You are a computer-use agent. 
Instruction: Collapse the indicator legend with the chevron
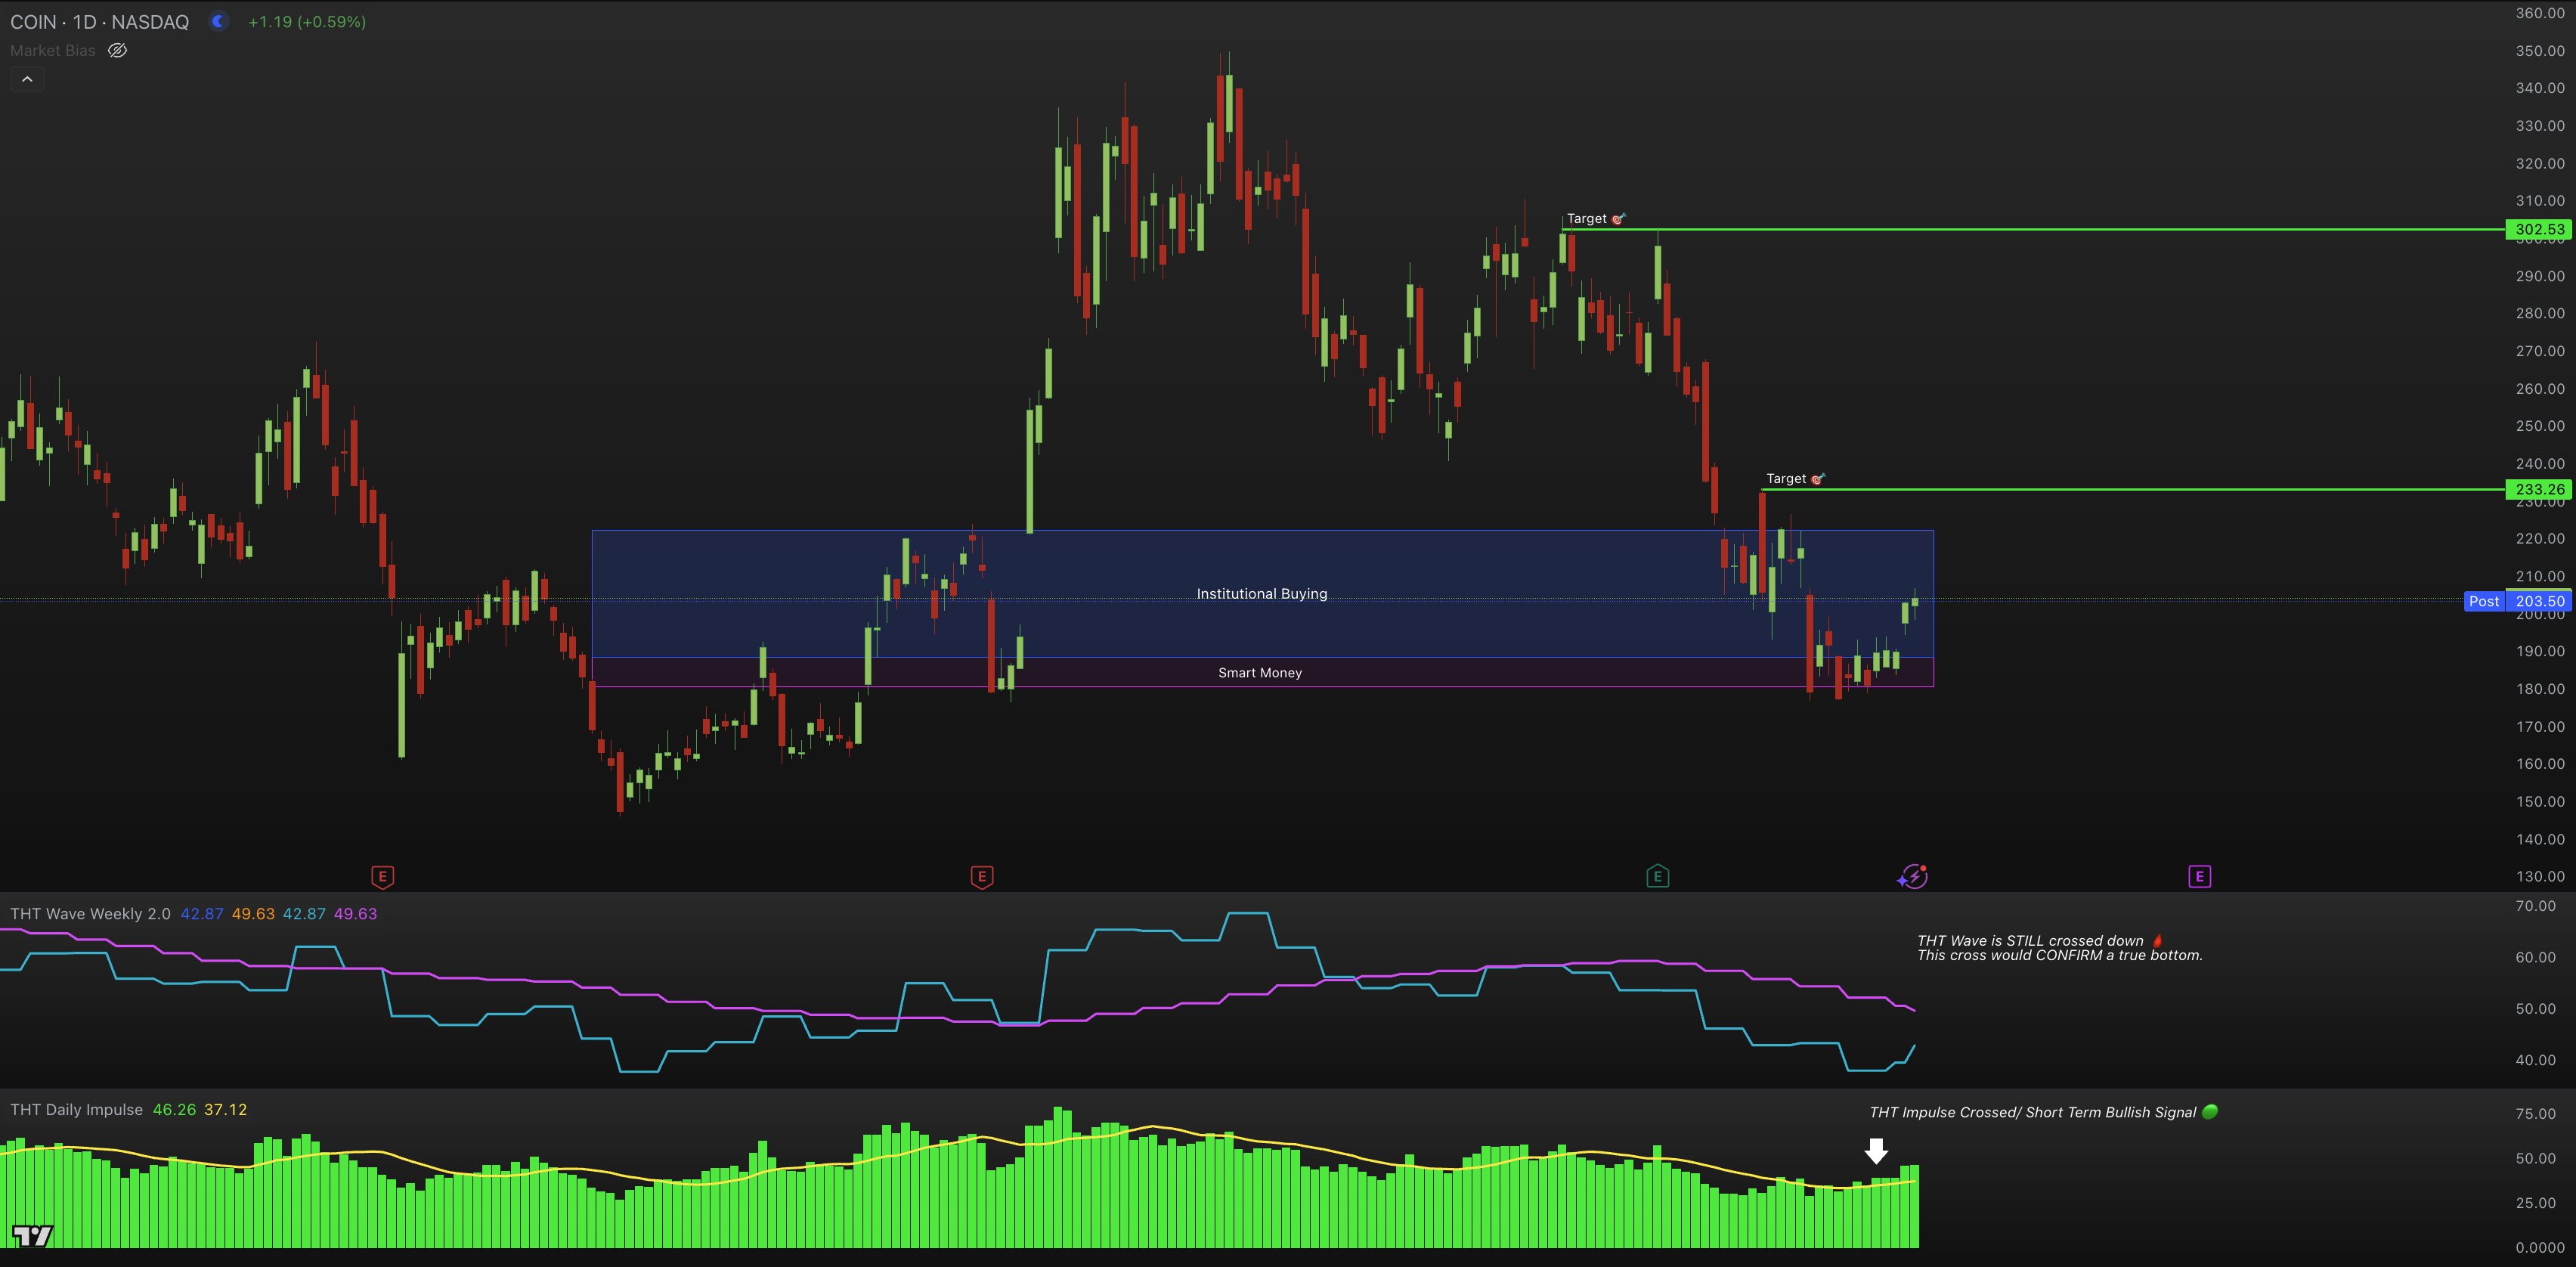click(x=27, y=79)
